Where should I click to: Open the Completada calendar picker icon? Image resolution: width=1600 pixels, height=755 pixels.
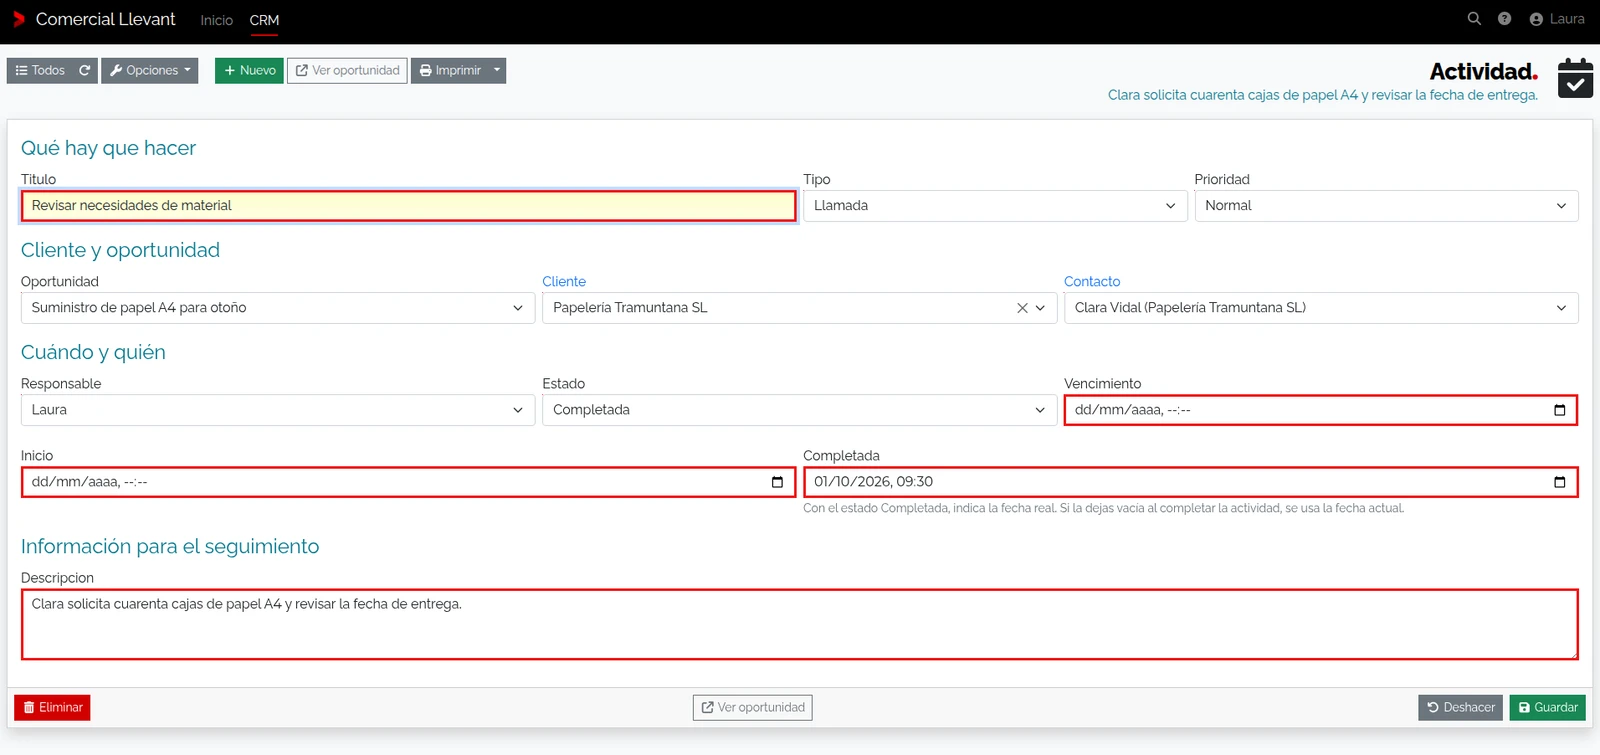click(1559, 482)
